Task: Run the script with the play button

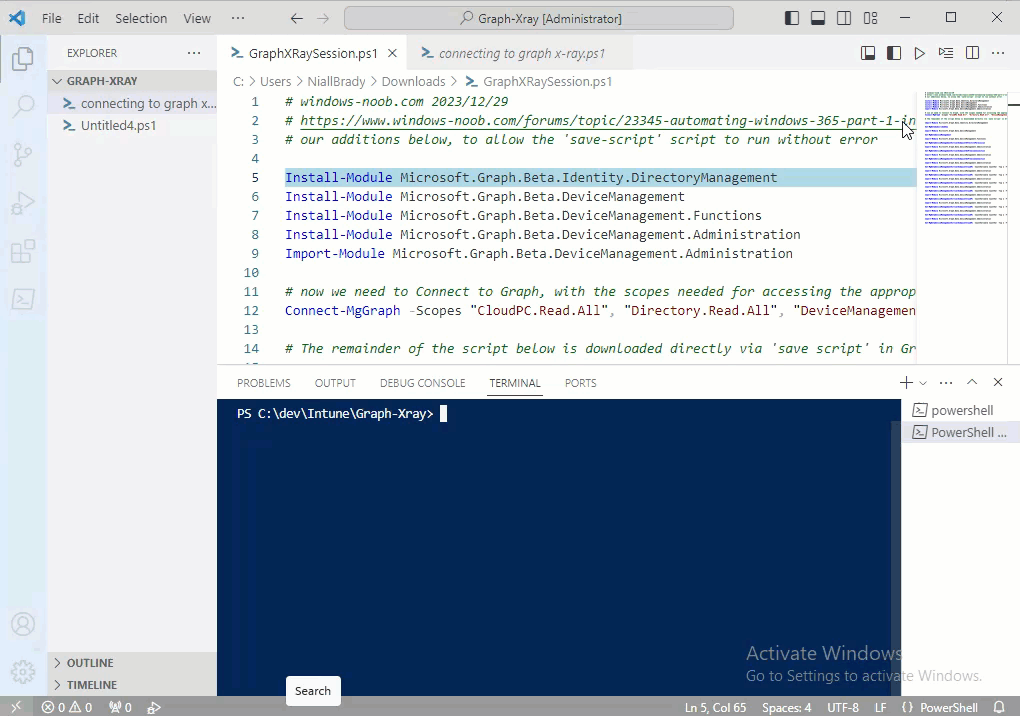Action: coord(919,53)
